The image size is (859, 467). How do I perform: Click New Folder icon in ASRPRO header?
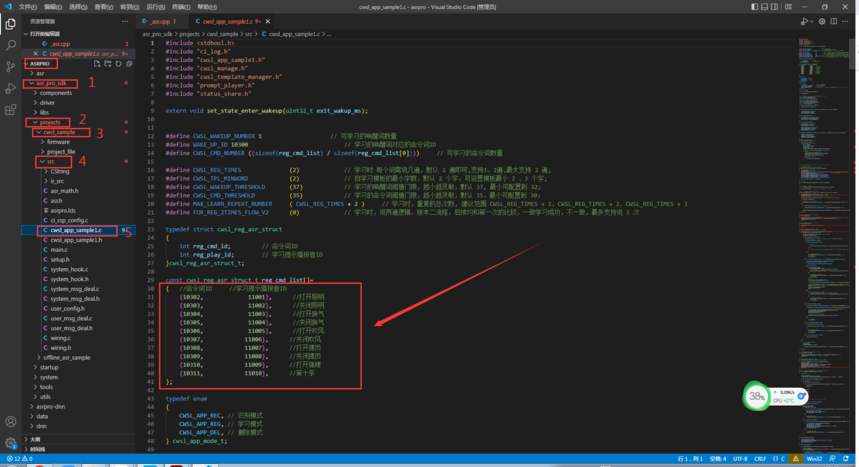[108, 64]
